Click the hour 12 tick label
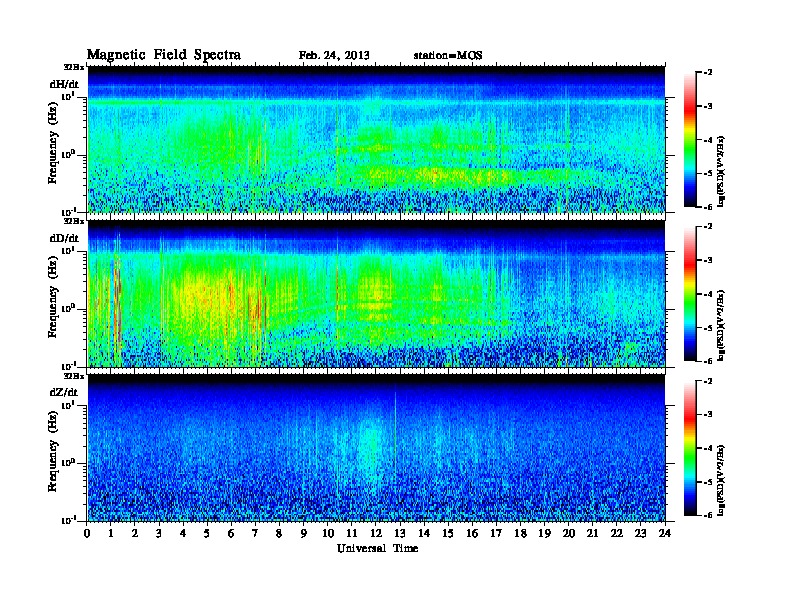Image resolution: width=792 pixels, height=612 pixels. (376, 533)
